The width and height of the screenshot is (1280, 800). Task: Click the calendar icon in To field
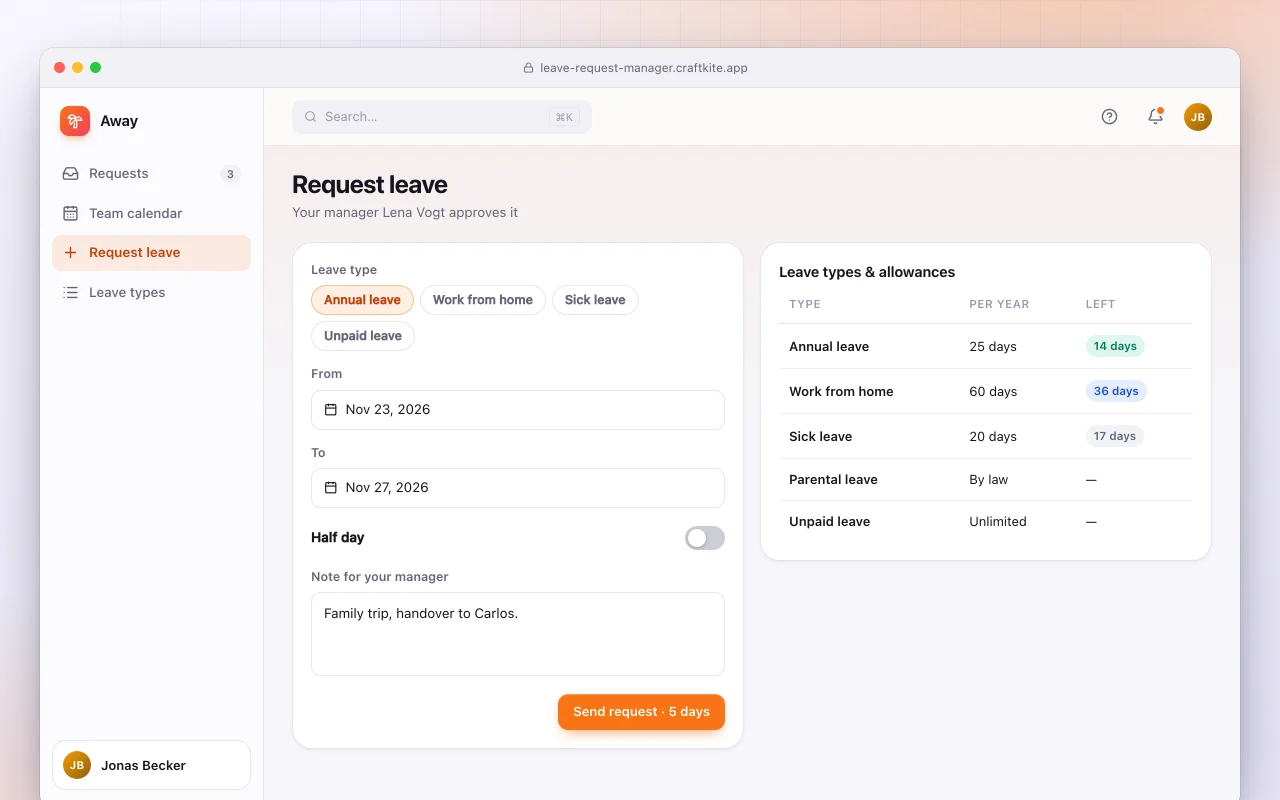click(331, 488)
